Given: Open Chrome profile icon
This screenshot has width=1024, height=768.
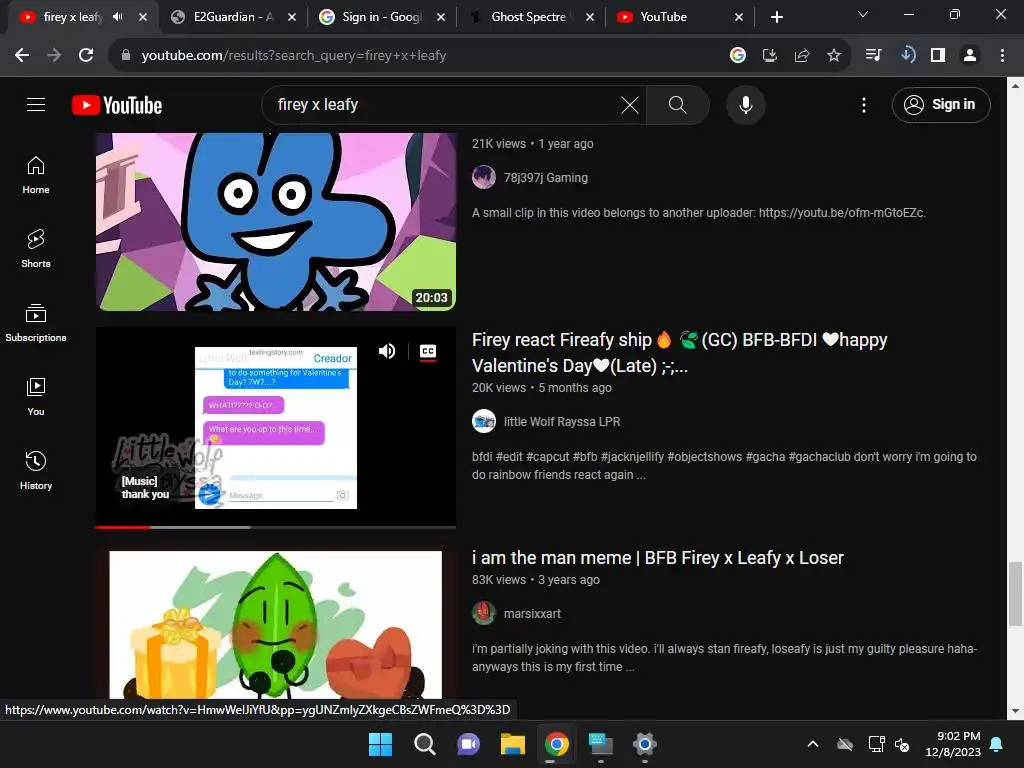Looking at the screenshot, I should [970, 56].
